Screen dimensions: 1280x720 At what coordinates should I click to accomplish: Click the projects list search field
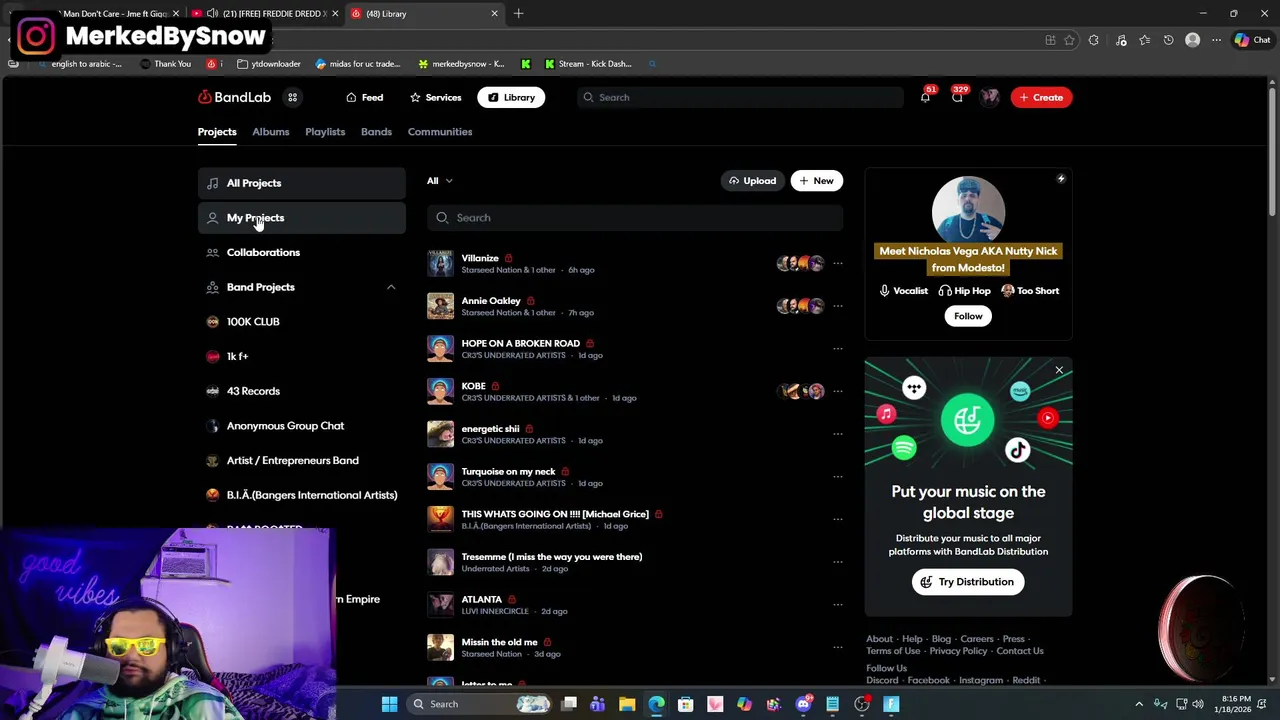click(x=635, y=218)
